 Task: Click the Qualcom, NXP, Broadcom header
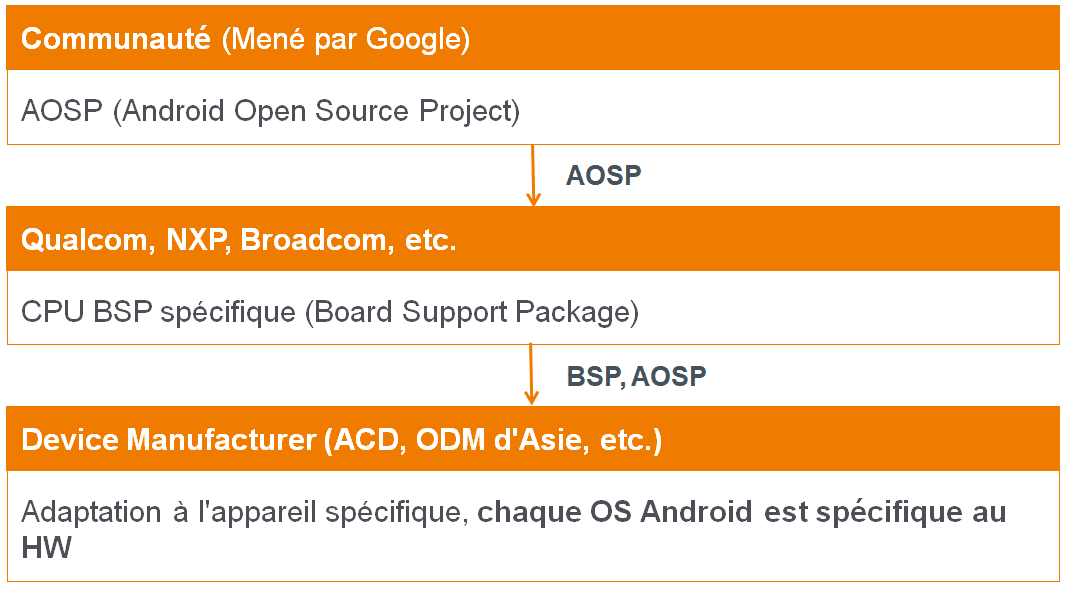point(532,239)
